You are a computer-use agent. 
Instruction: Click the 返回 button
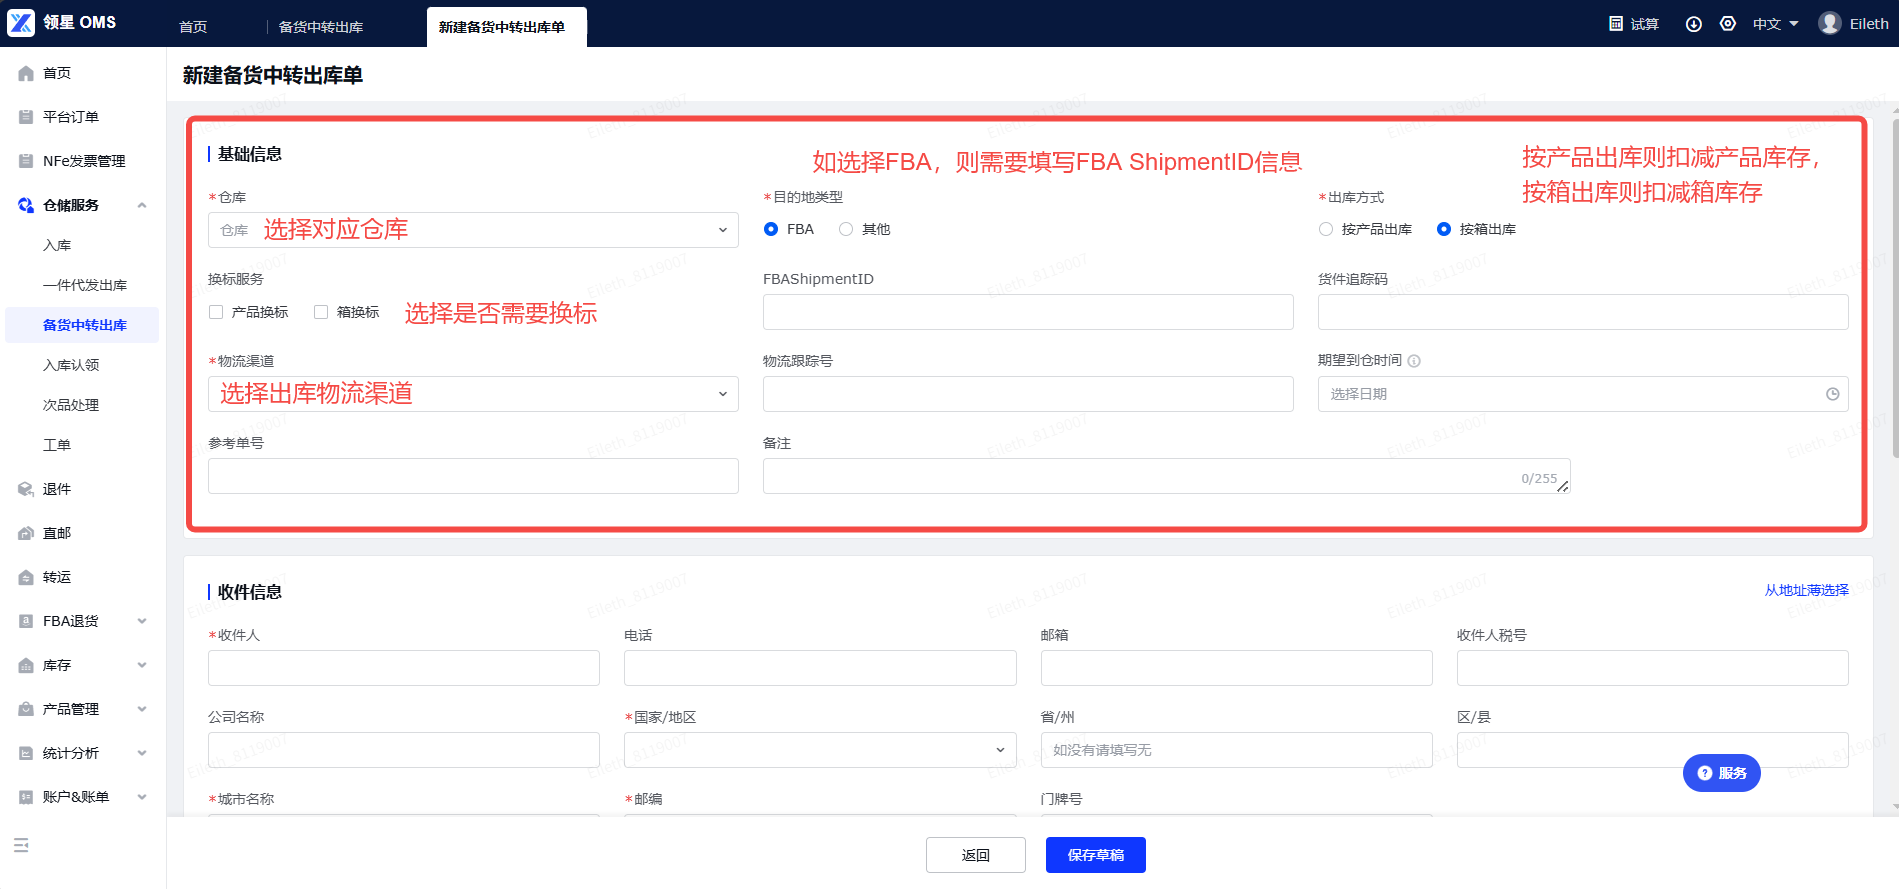(976, 855)
